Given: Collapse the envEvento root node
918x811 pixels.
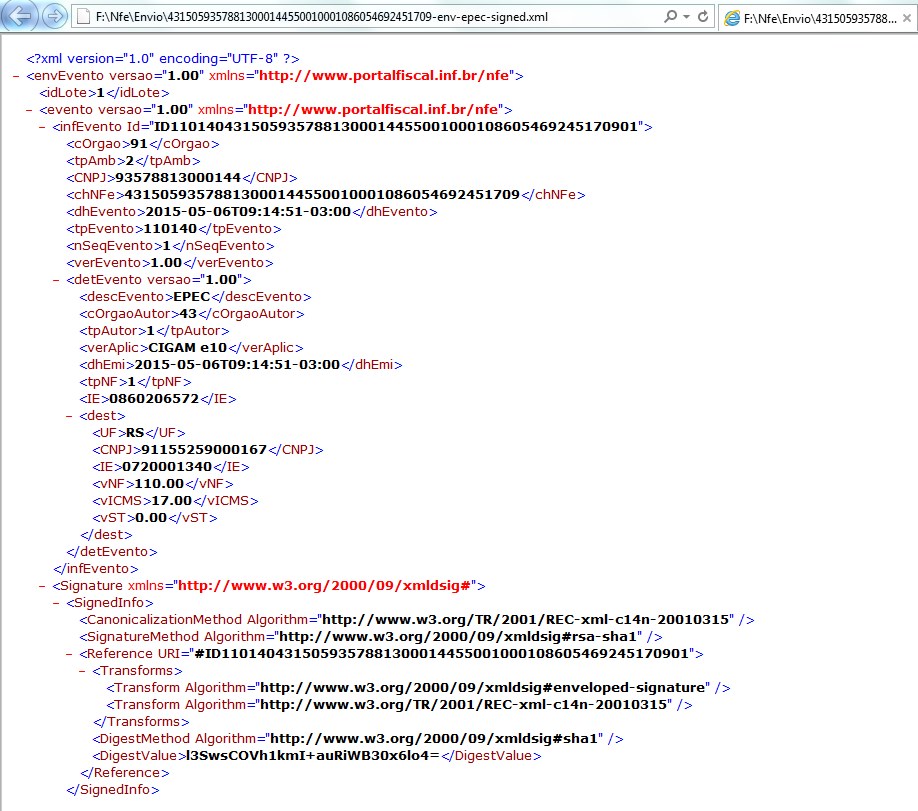Looking at the screenshot, I should (16, 76).
